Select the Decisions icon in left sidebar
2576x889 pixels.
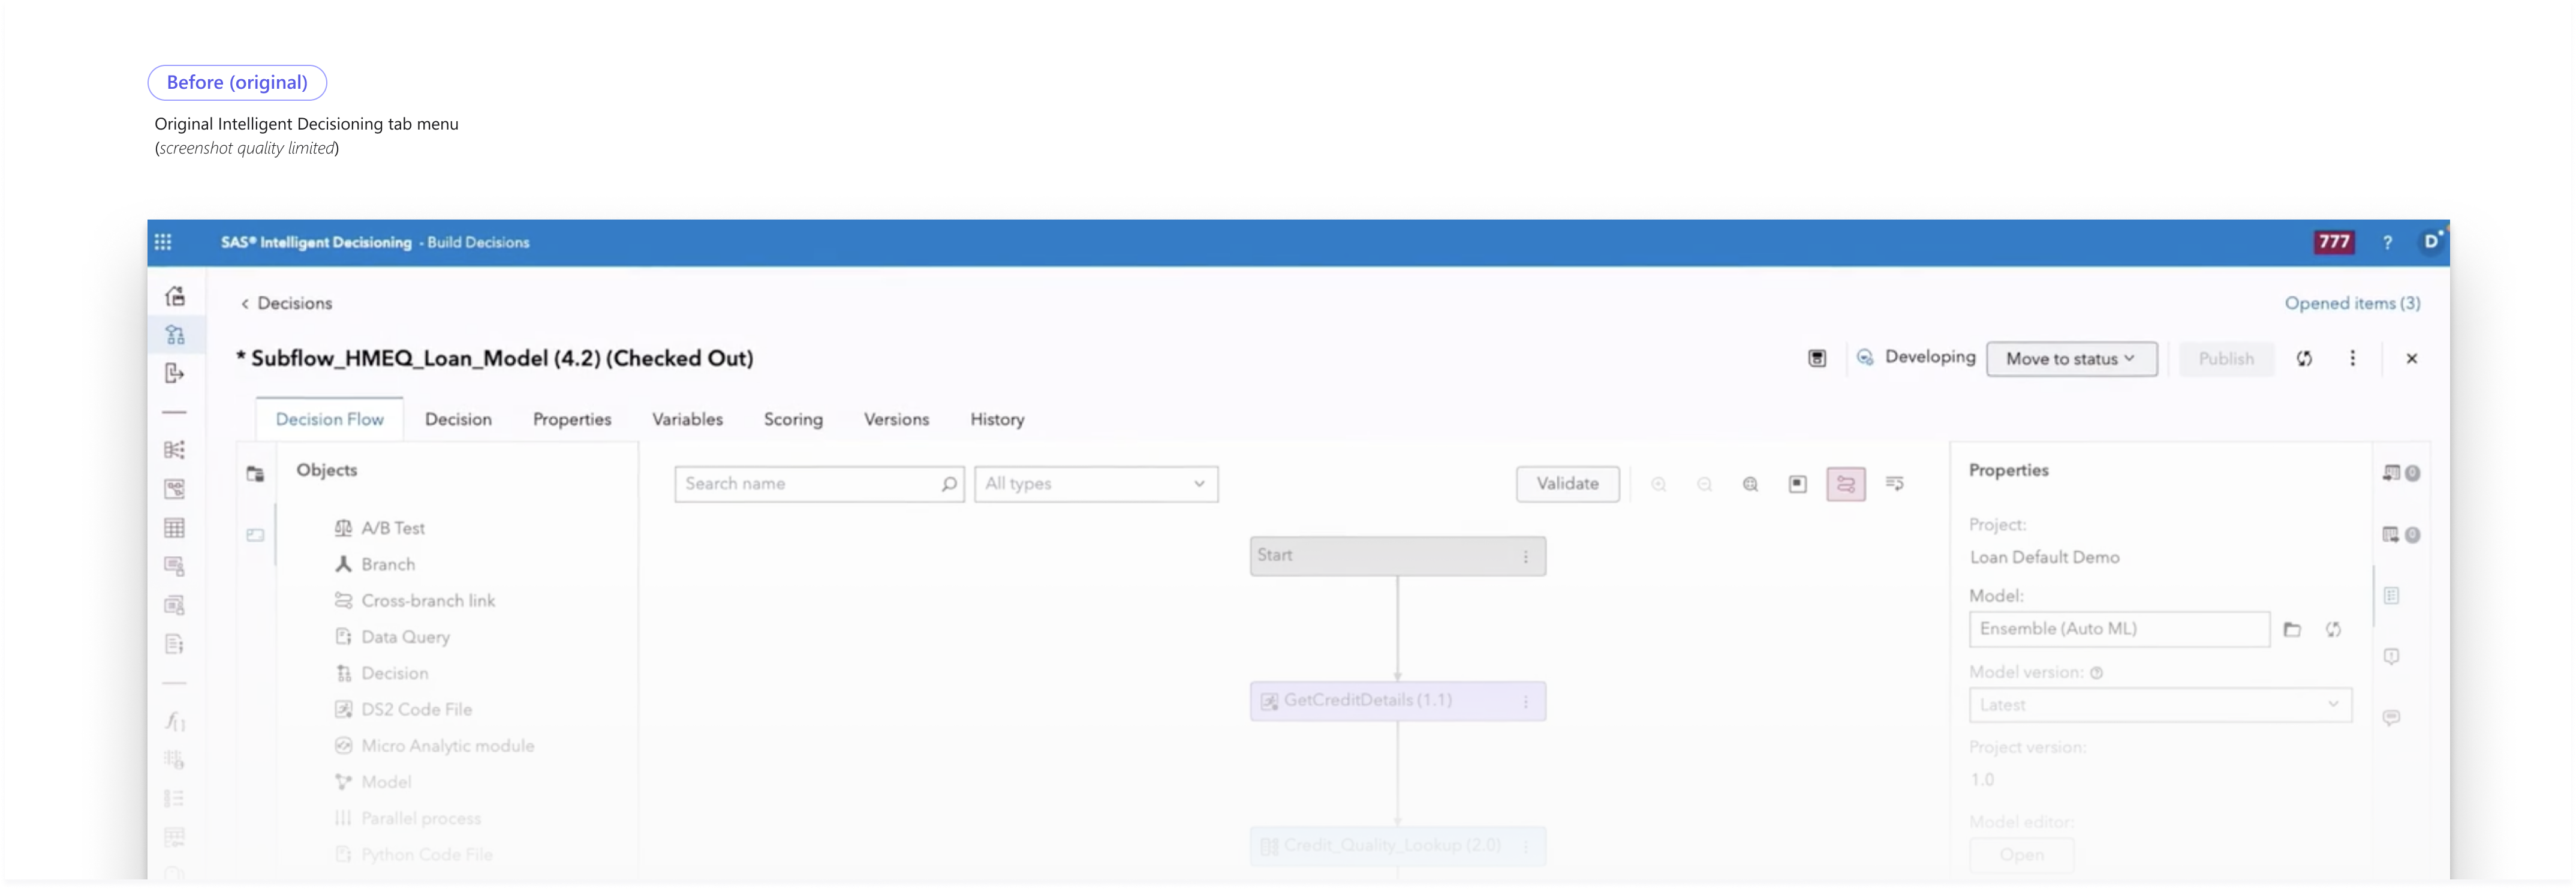click(x=175, y=335)
